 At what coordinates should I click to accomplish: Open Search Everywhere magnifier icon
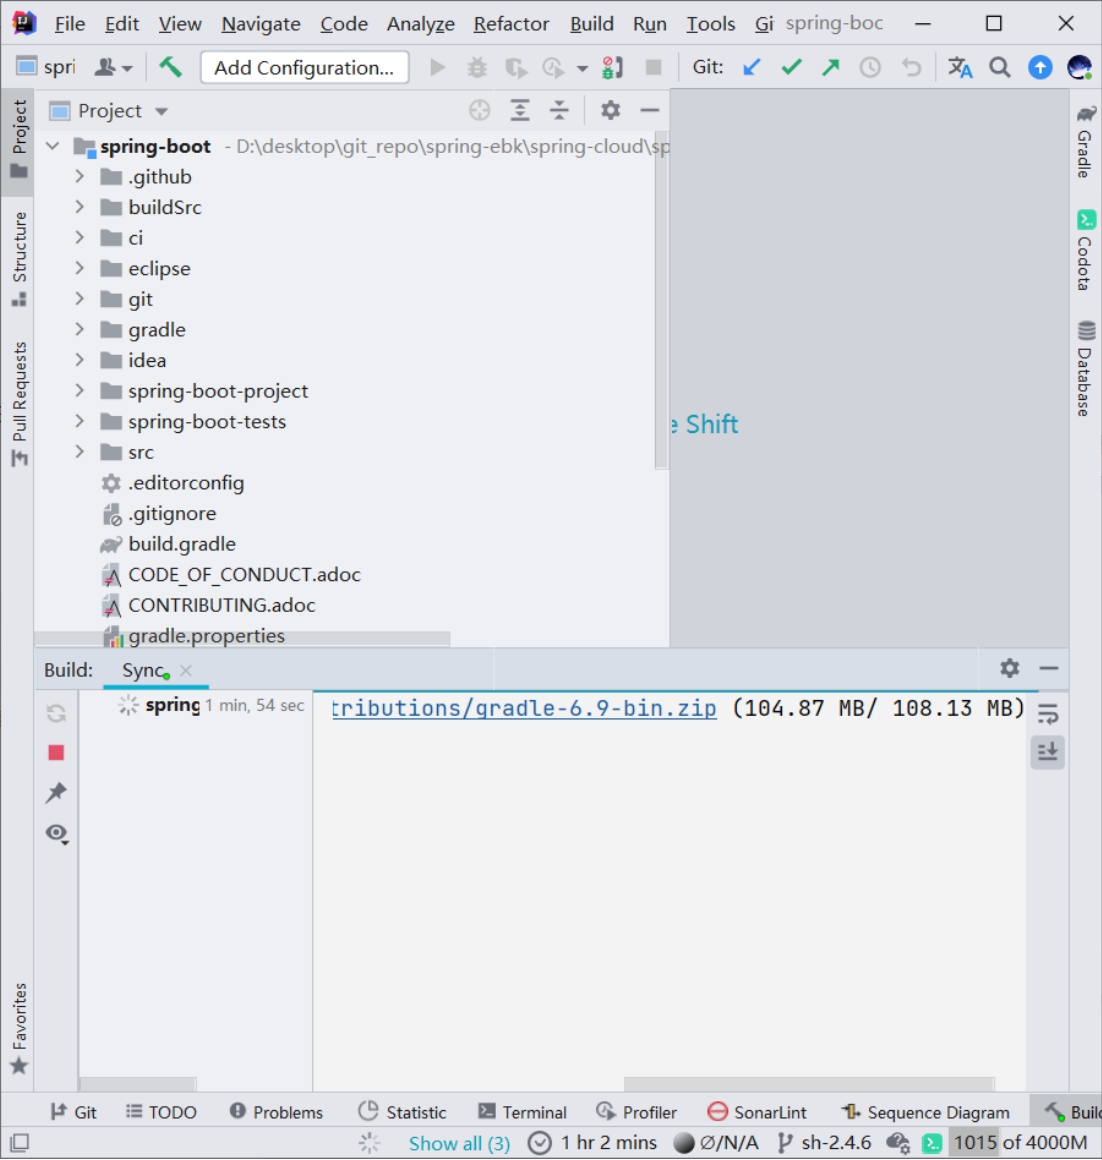[1000, 67]
